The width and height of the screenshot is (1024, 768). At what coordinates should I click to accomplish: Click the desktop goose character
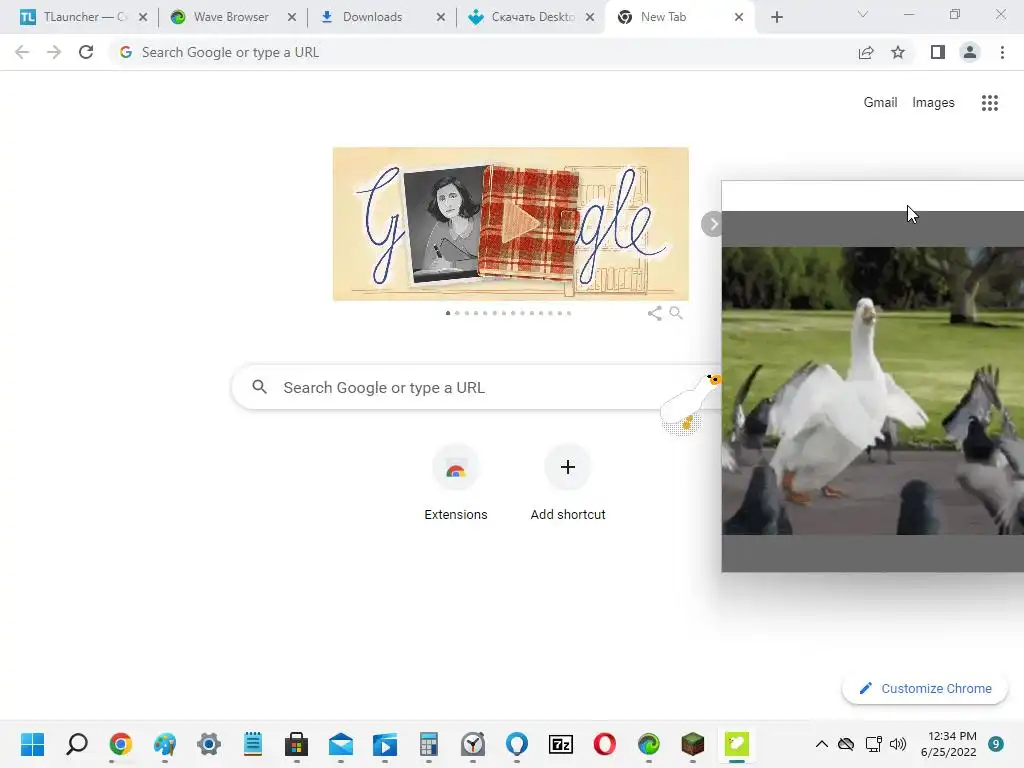690,404
